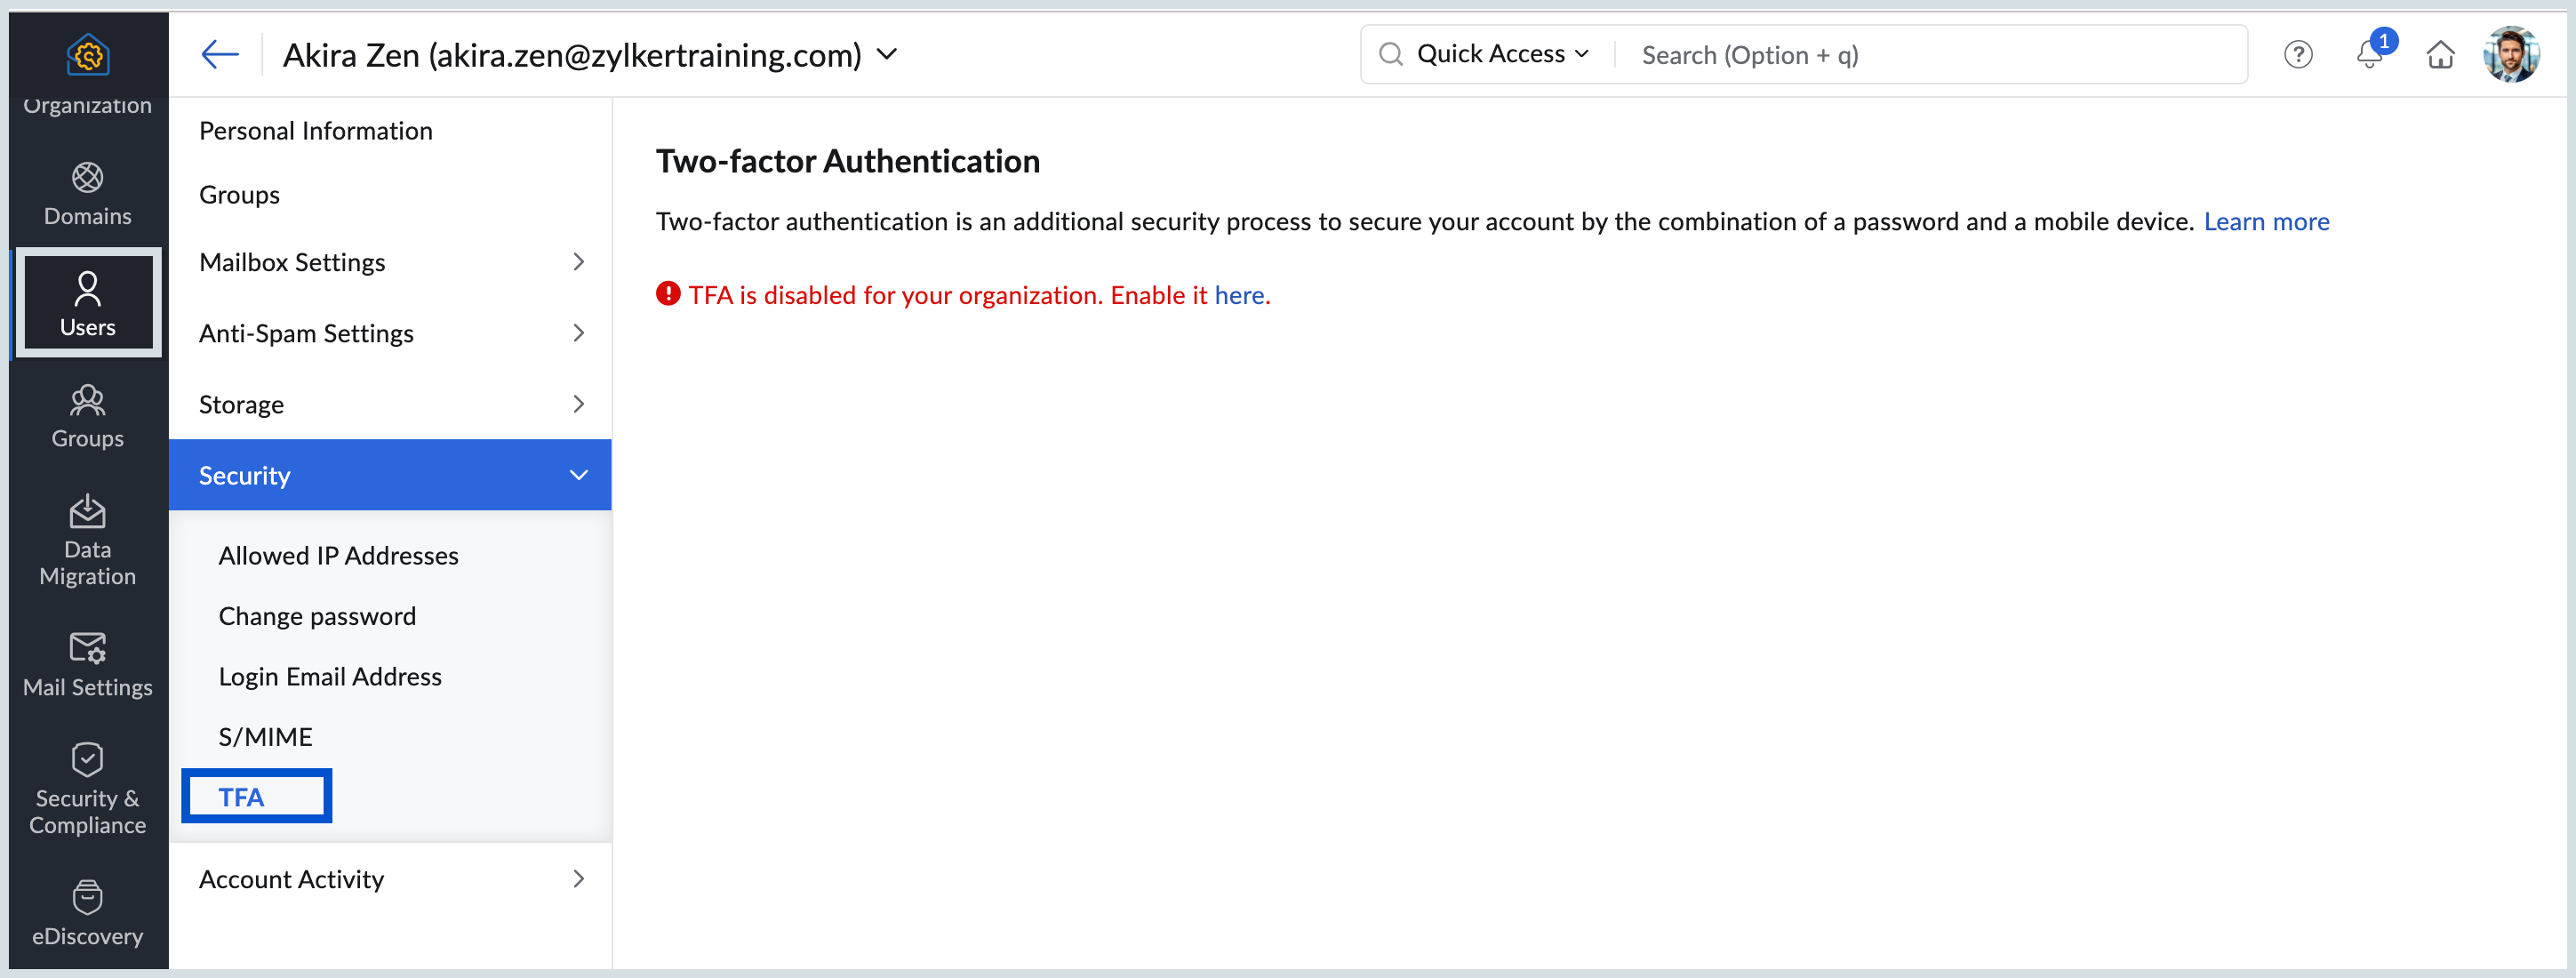Select Change password menu item

(x=317, y=616)
